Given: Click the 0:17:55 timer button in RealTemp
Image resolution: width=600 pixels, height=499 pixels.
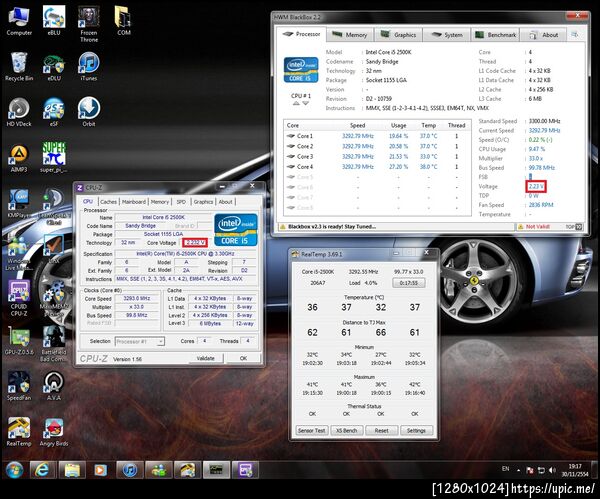Looking at the screenshot, I should point(409,283).
